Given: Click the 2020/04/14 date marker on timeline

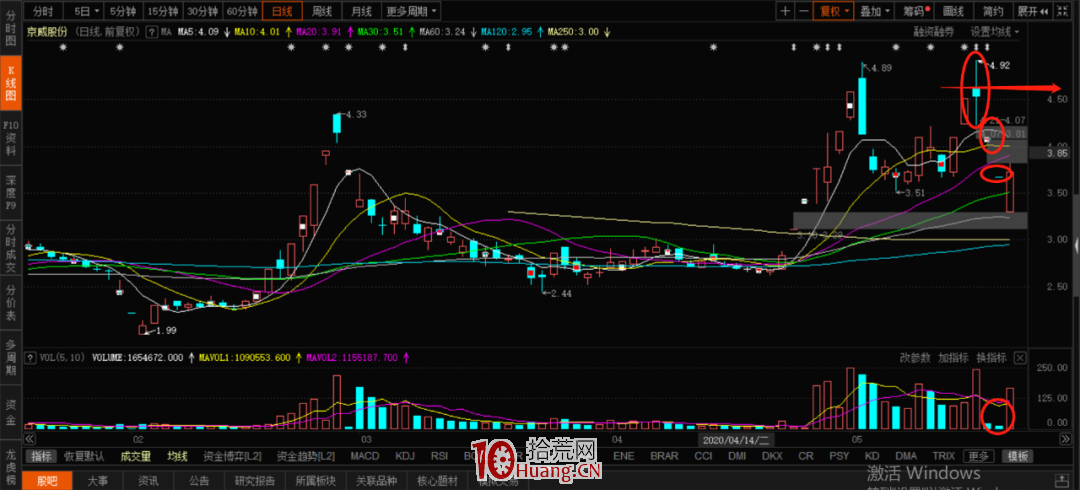Looking at the screenshot, I should click(733, 440).
